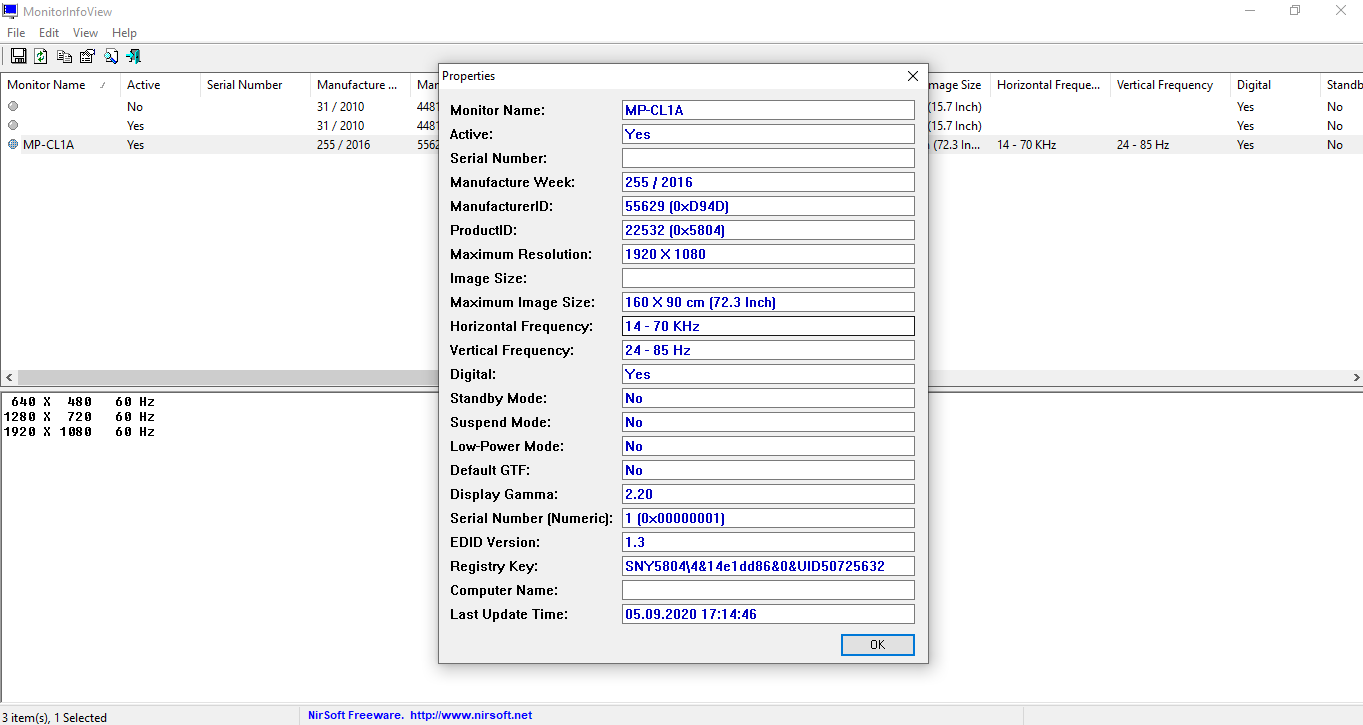Sort by the Vertical Frequency column header
The image size is (1363, 725).
pyautogui.click(x=1170, y=85)
